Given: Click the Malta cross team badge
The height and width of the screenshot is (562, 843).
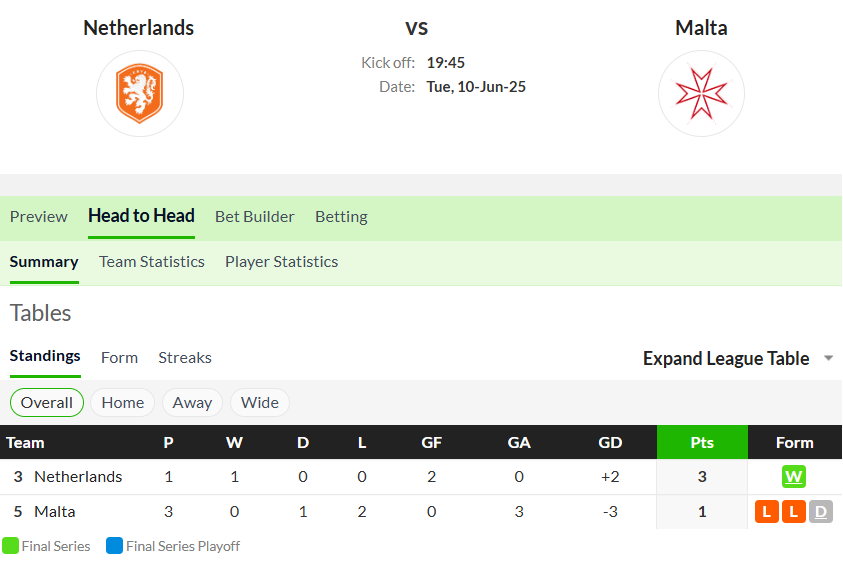Looking at the screenshot, I should click(701, 94).
